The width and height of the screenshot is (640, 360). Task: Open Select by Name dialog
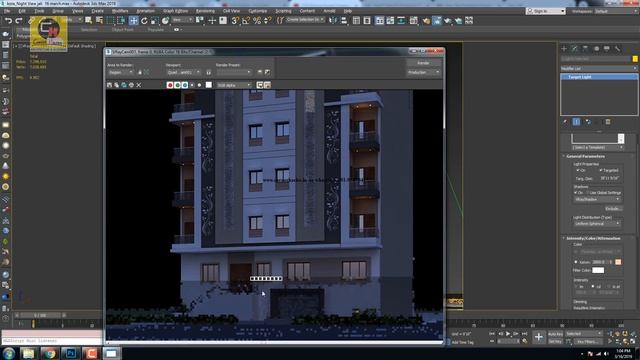point(99,20)
